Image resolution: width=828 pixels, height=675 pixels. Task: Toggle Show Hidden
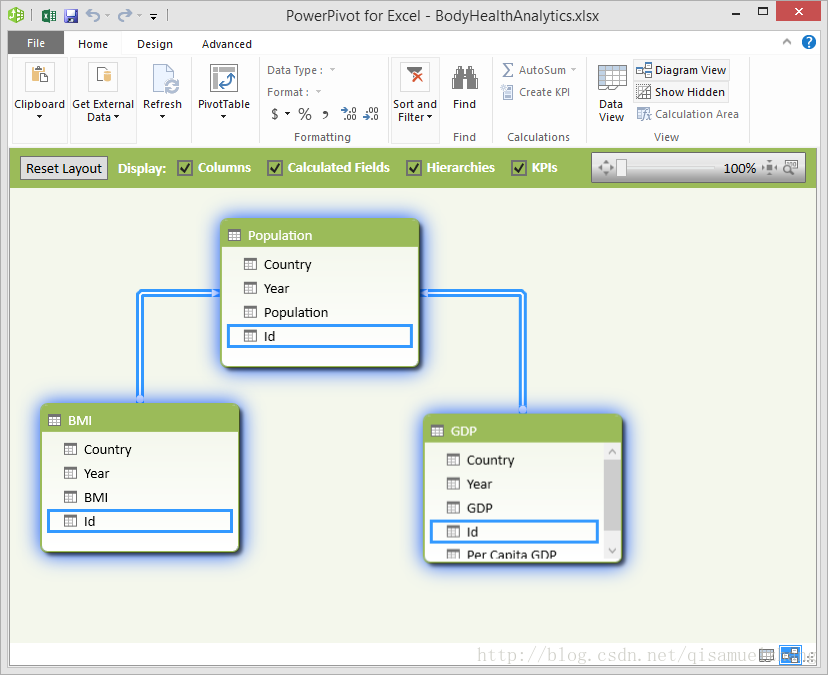pyautogui.click(x=681, y=92)
